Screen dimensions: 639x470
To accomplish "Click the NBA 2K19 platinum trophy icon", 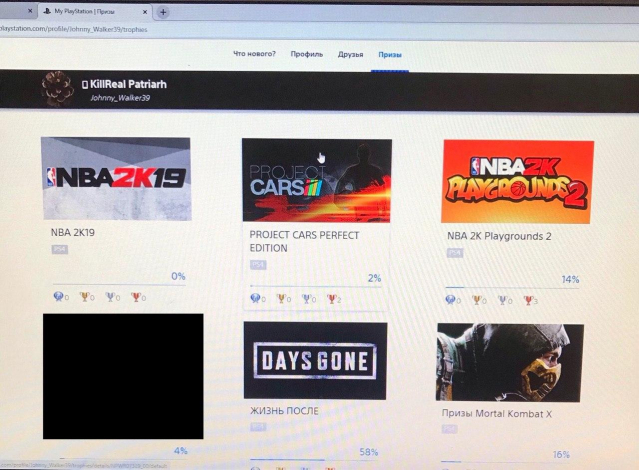I will click(58, 296).
